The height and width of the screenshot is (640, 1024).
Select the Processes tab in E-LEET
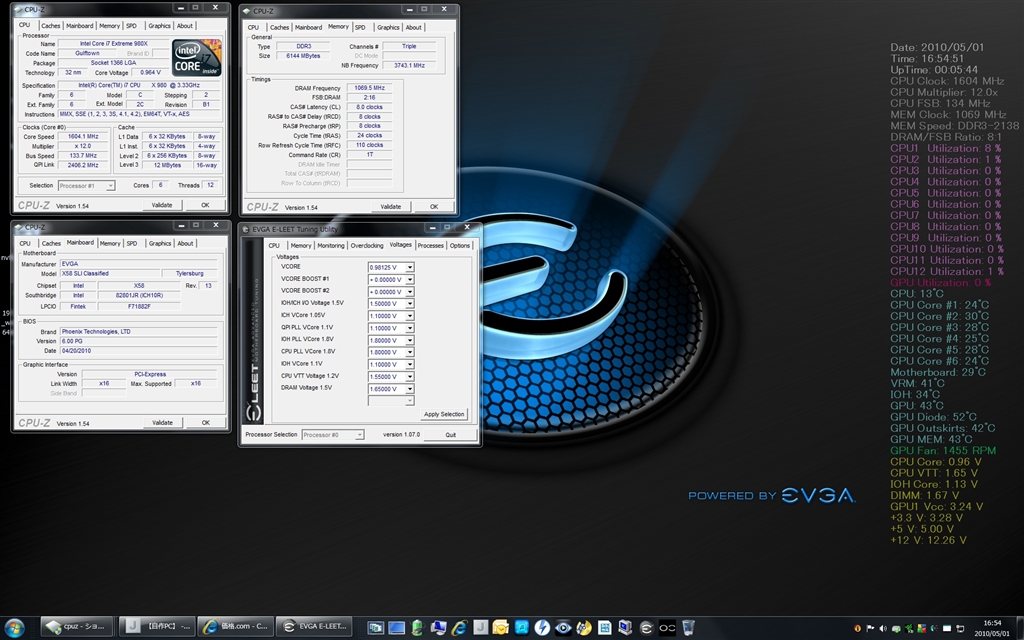pos(430,246)
